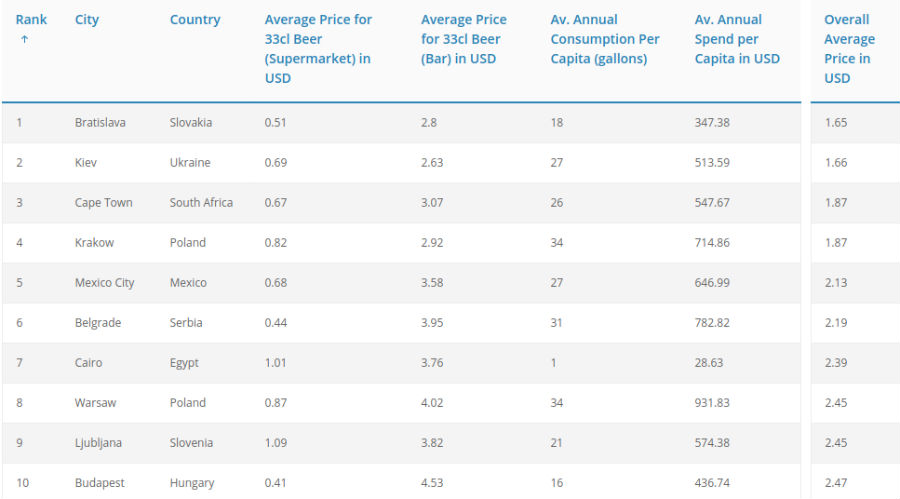Sort by Av. Annual Spend per Capita header
This screenshot has height=499, width=900.
coord(737,39)
